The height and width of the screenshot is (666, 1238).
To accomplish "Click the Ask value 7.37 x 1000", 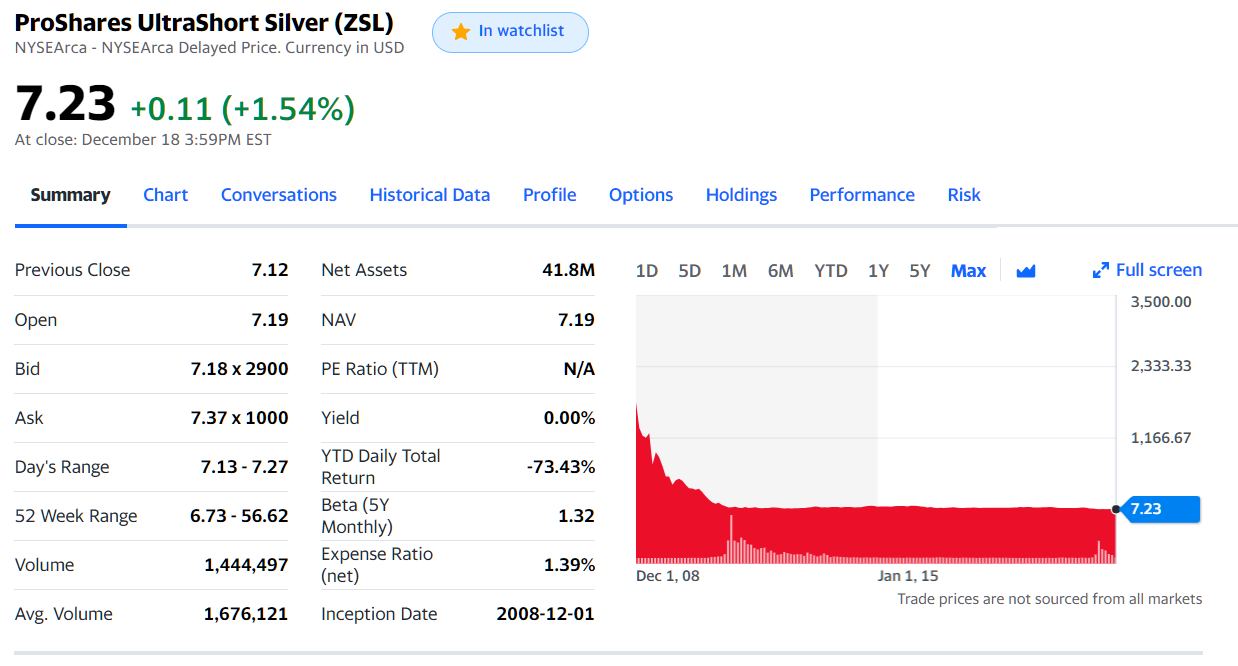I will pos(240,418).
